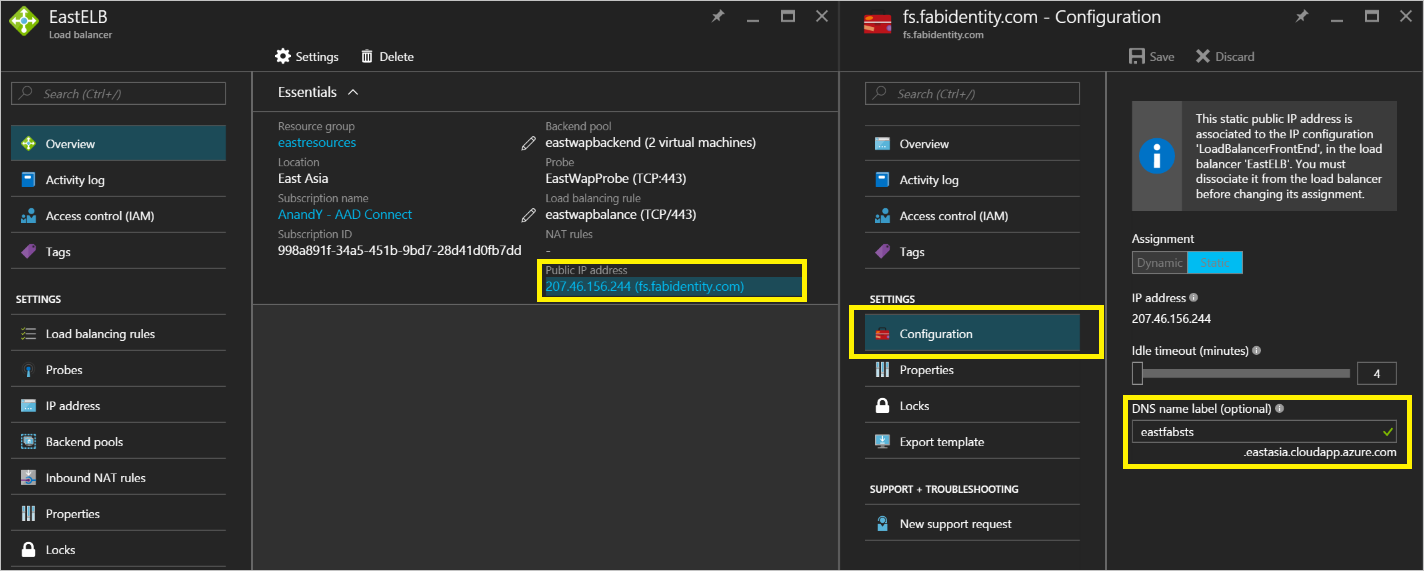
Task: Click the DNS name label info icon
Action: (1279, 409)
